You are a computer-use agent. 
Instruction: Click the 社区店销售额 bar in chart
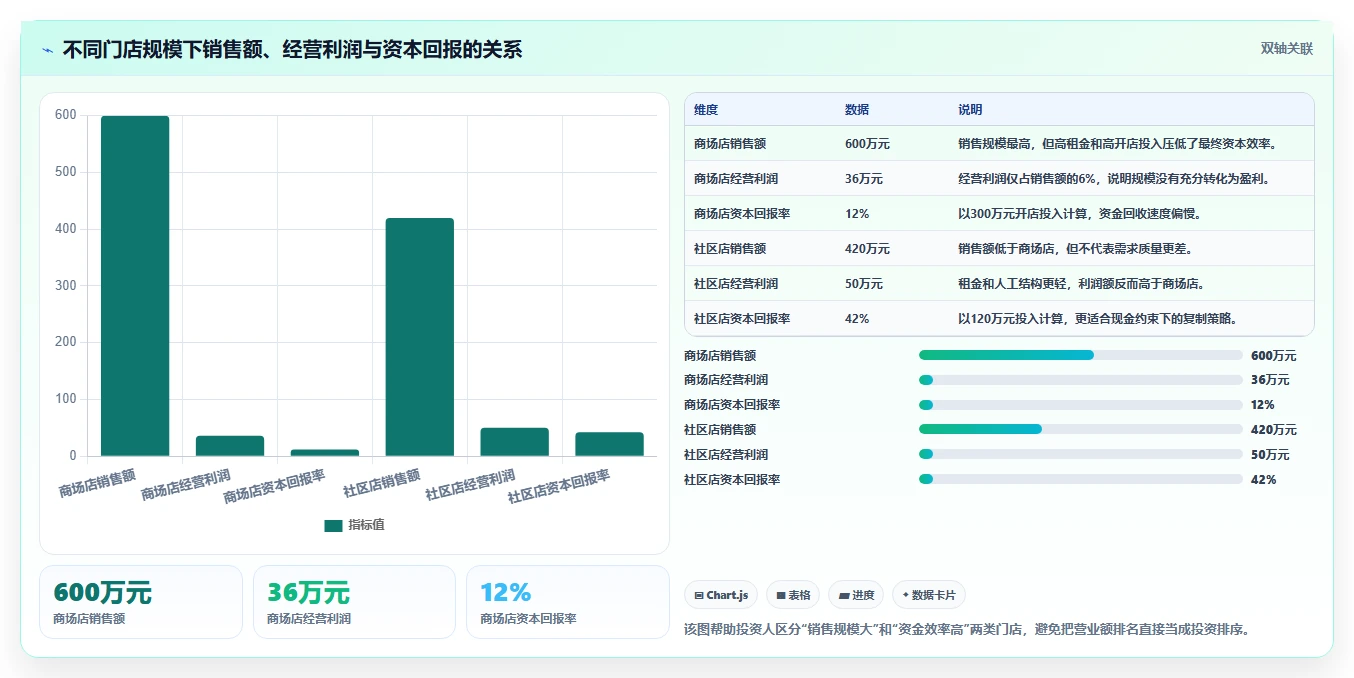click(420, 337)
